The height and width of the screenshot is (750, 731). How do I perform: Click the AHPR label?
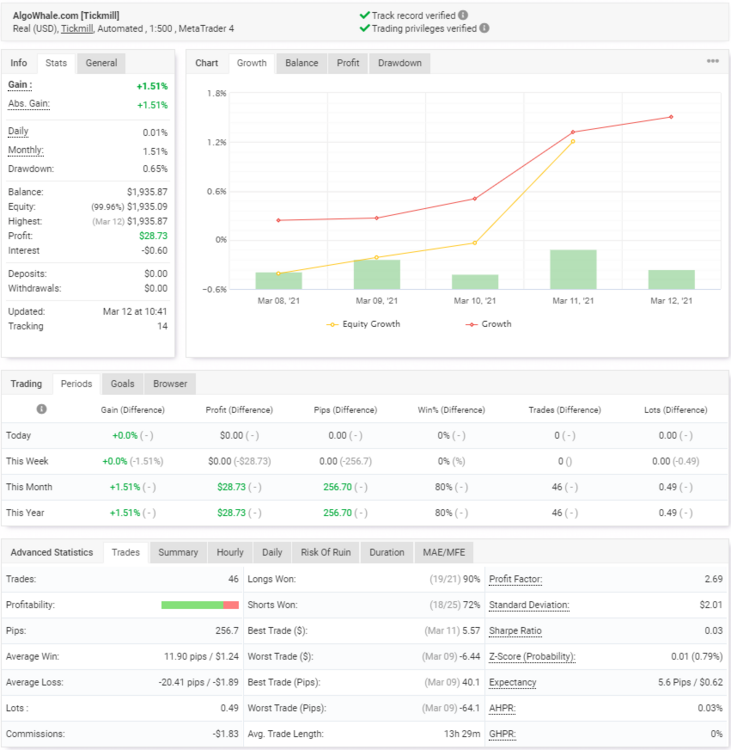[x=502, y=708]
